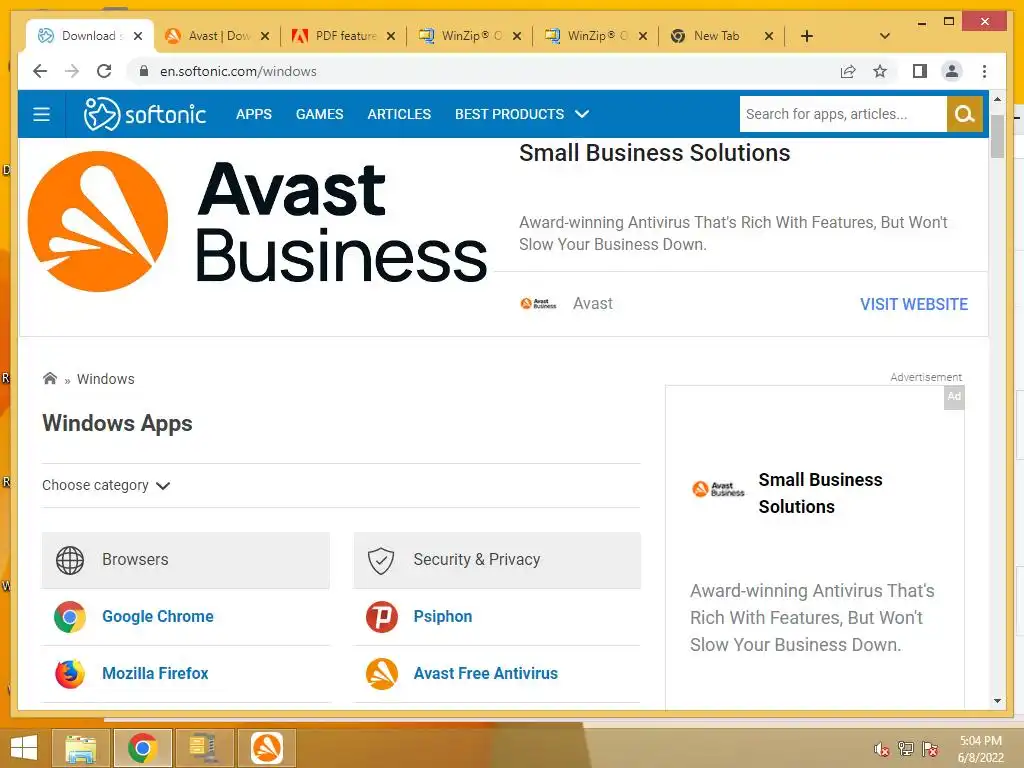The image size is (1024, 768).
Task: Click the page vertical scrollbar thumb
Action: tap(997, 136)
